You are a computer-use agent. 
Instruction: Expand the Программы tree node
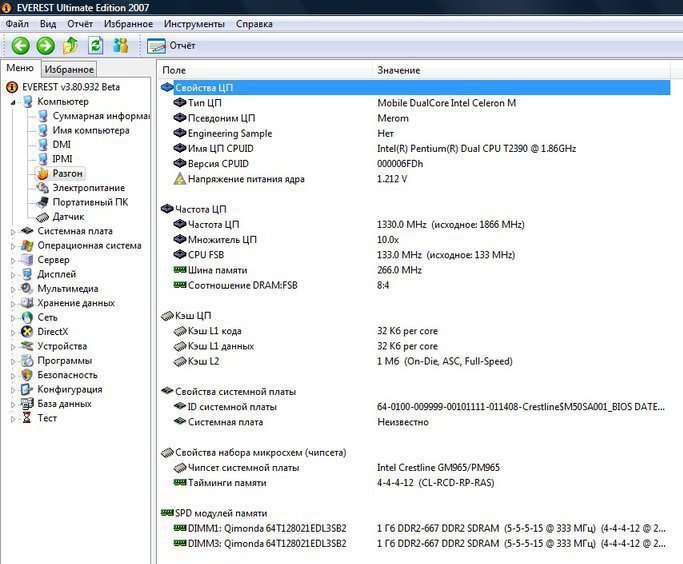(x=13, y=361)
